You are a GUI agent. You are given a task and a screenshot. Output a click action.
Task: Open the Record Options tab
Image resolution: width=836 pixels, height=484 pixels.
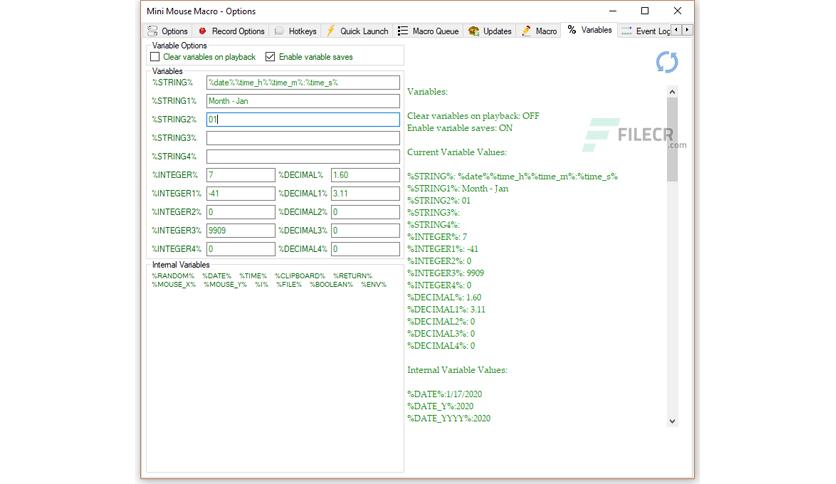(231, 31)
